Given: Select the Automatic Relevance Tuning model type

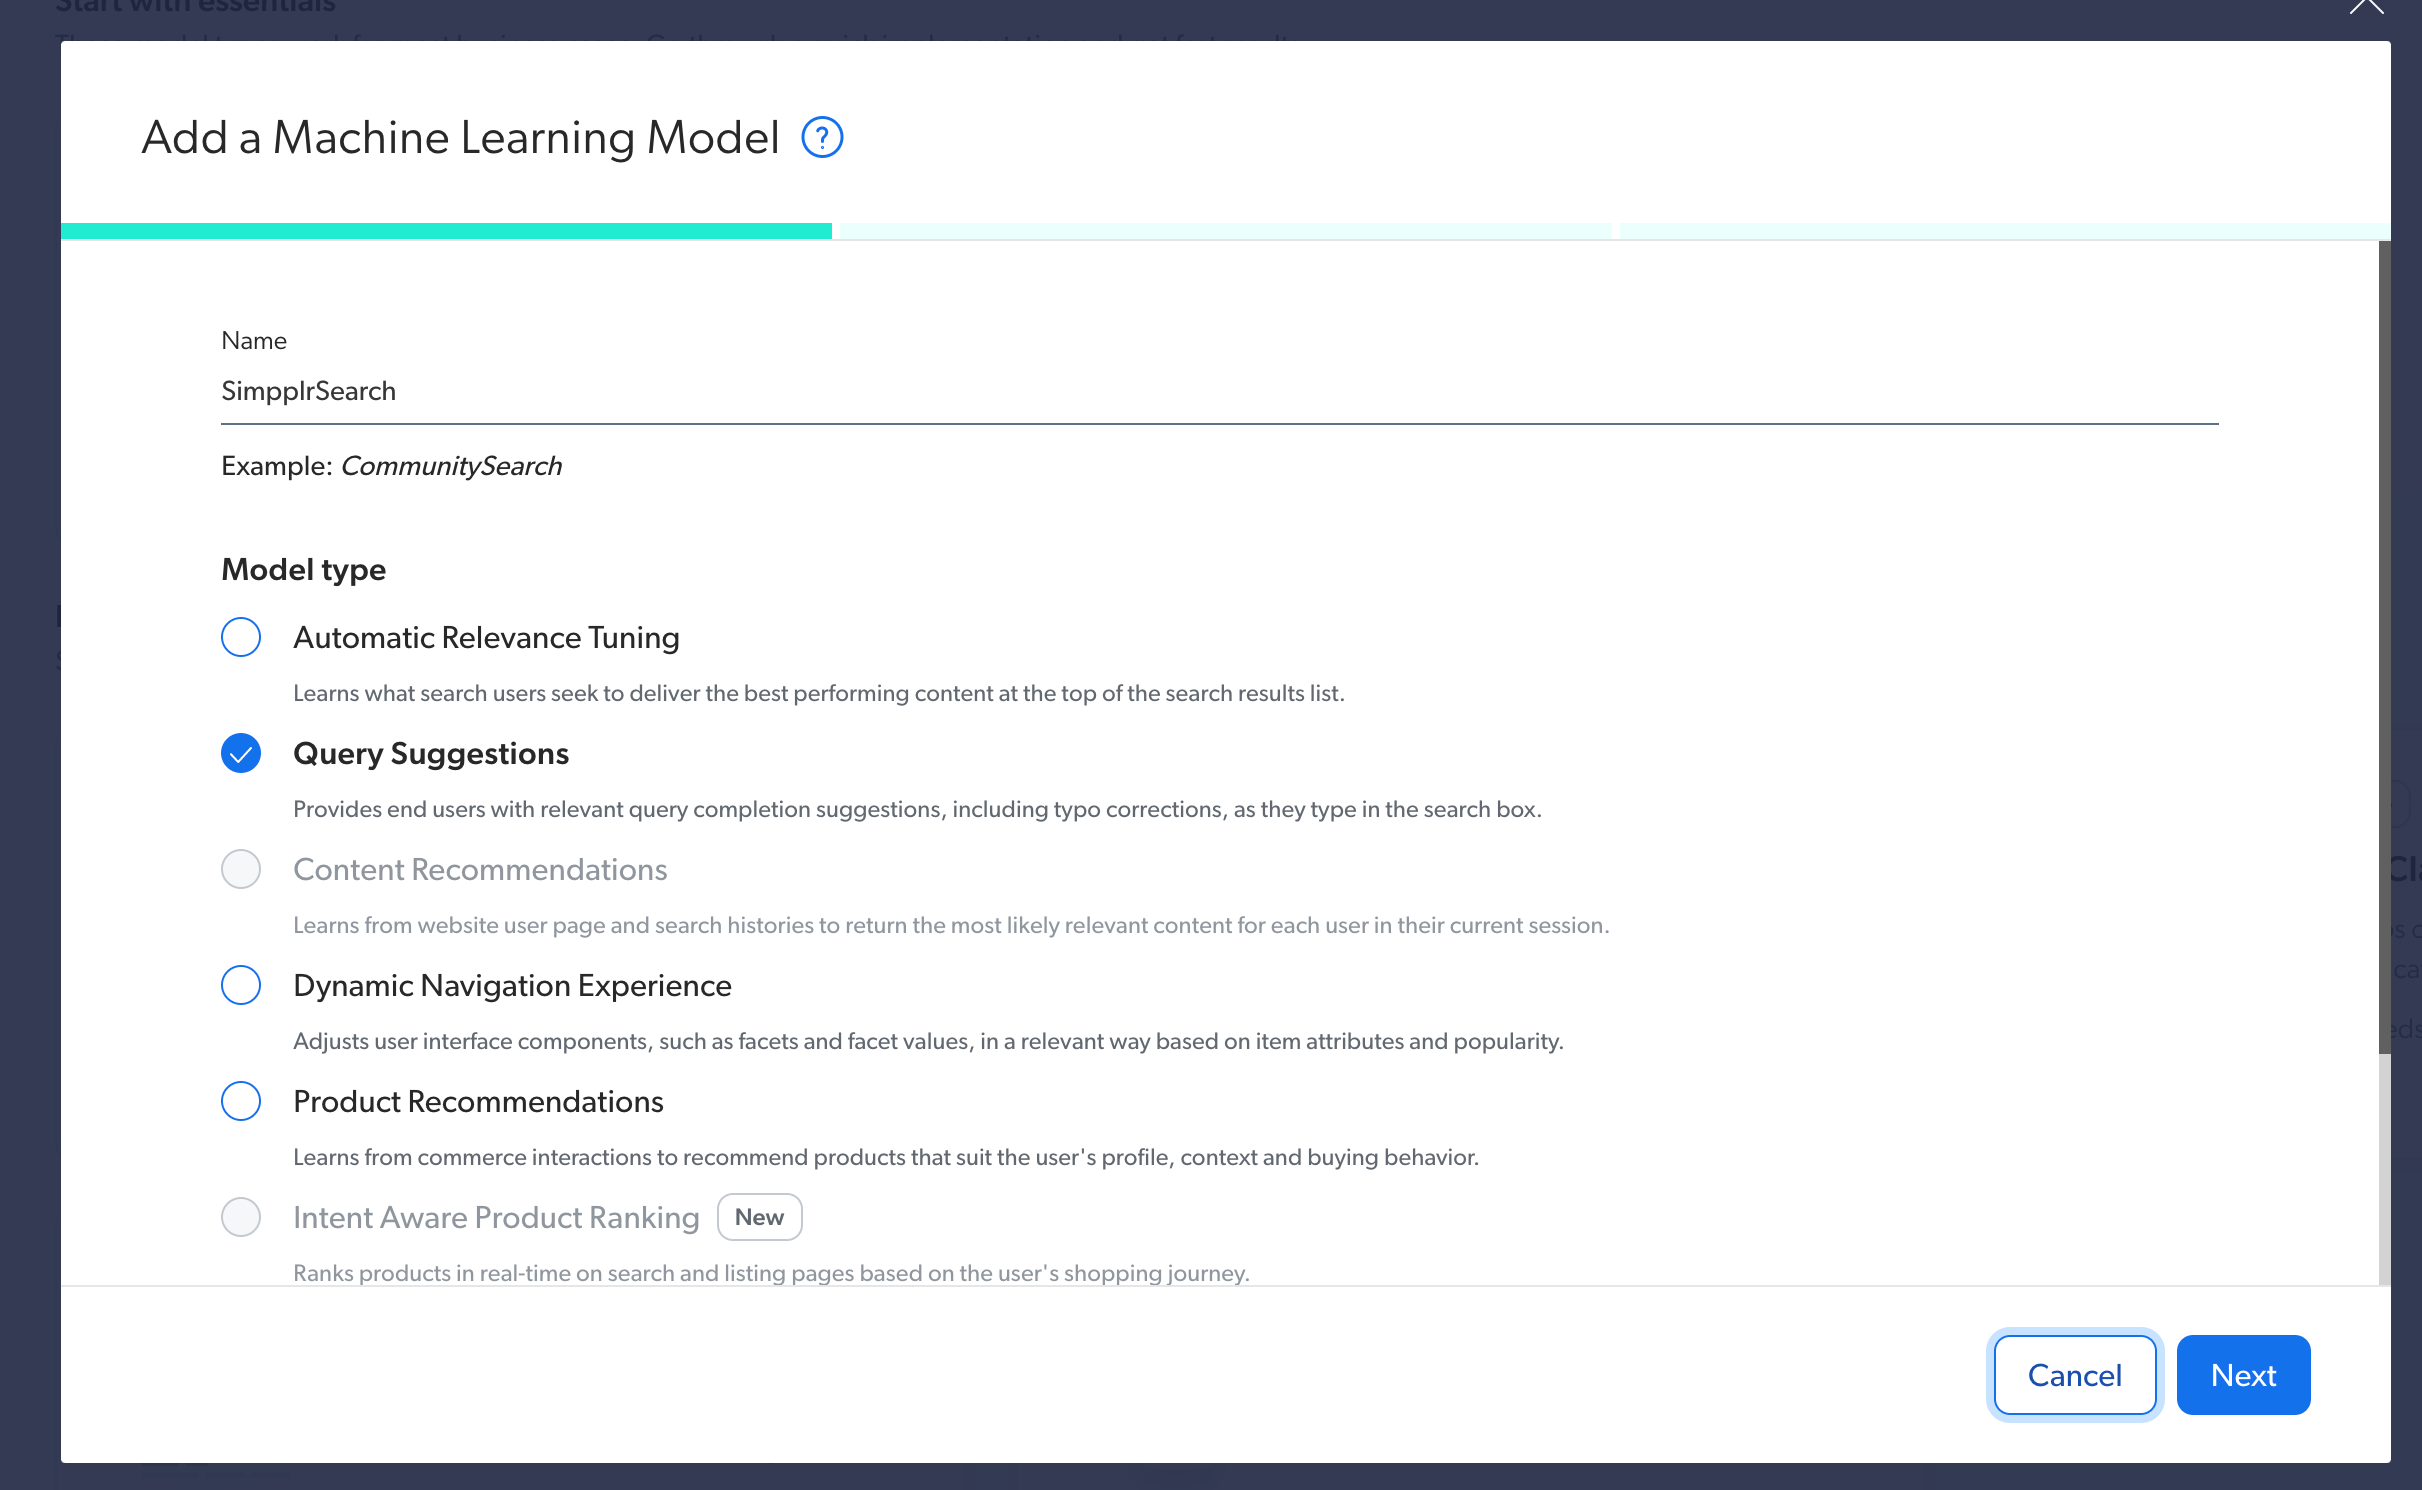Looking at the screenshot, I should [240, 637].
